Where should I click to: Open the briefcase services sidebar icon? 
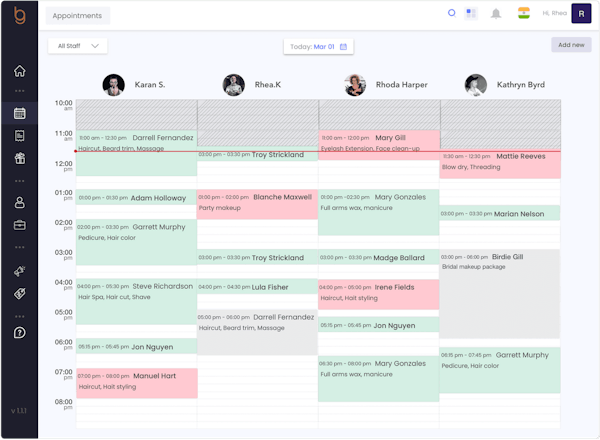point(20,225)
